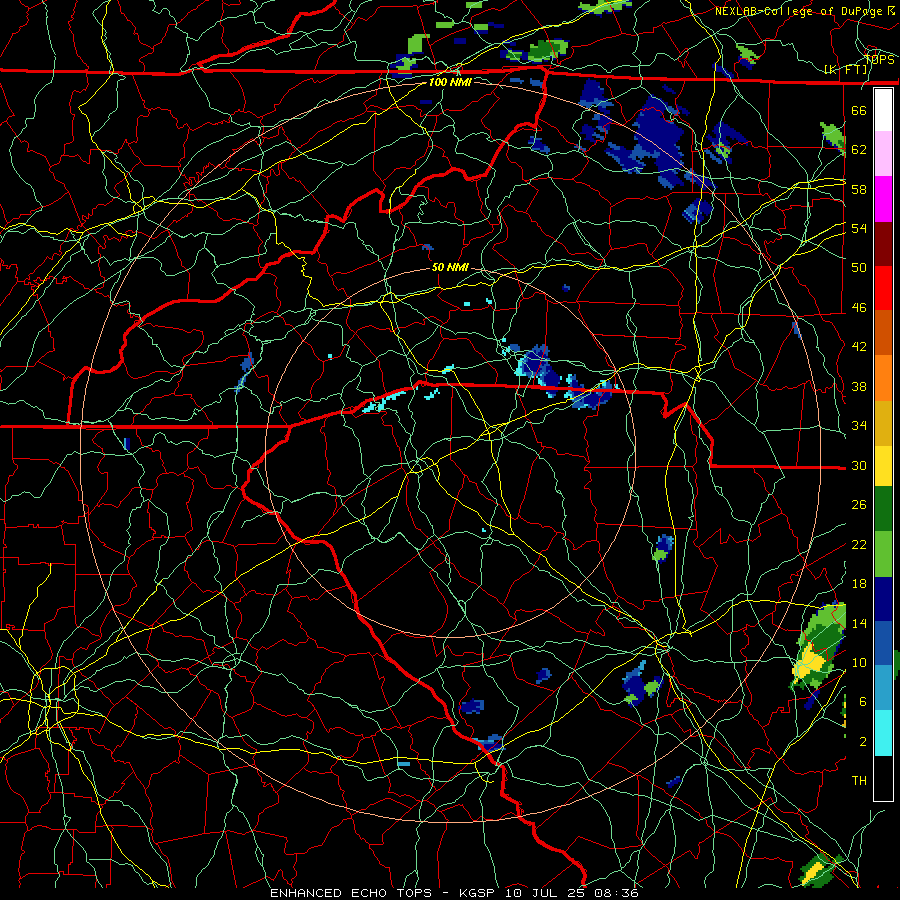The image size is (900, 900).
Task: Click the yellow legend swatch
Action: point(883,466)
